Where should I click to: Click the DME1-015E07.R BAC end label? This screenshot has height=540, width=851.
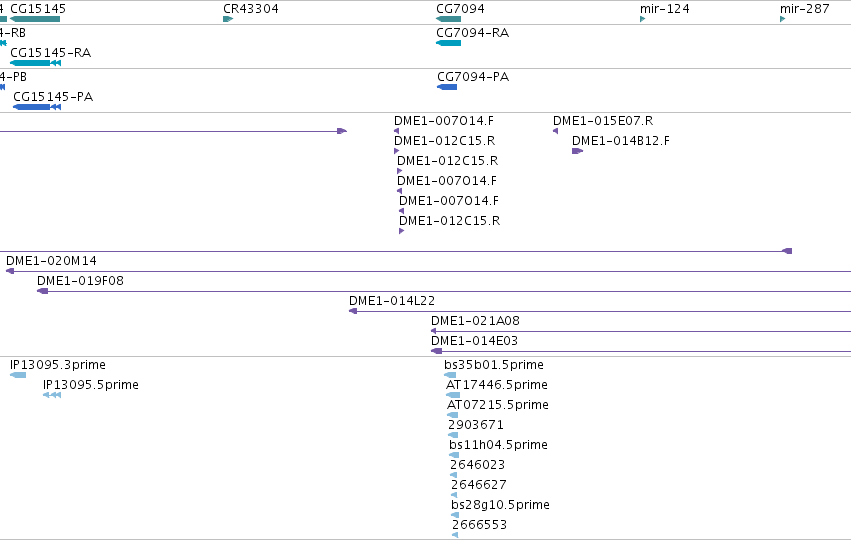[x=603, y=120]
